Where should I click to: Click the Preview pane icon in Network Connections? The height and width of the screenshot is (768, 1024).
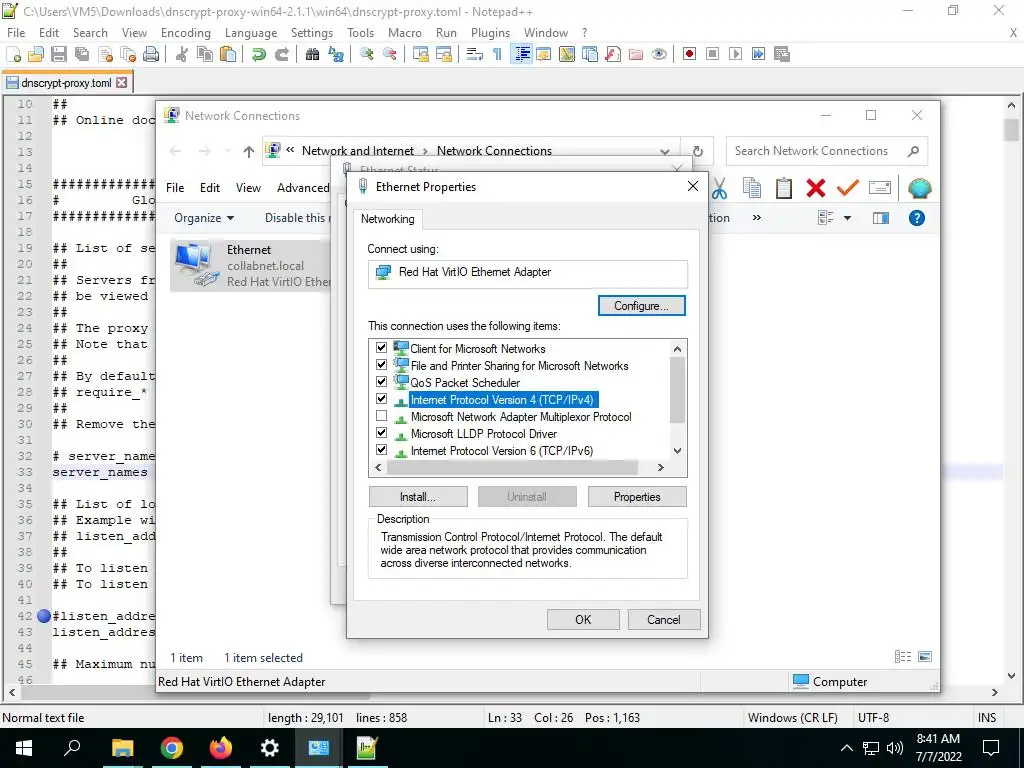(881, 218)
